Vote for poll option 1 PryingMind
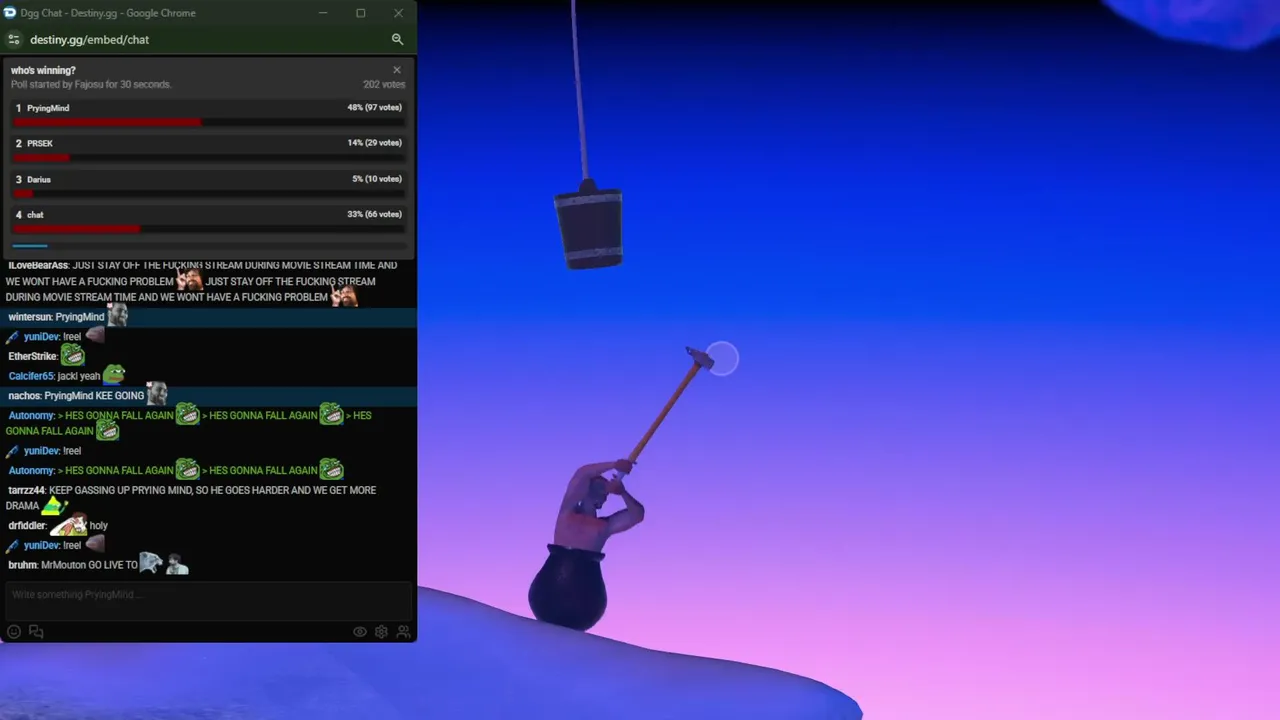This screenshot has height=720, width=1280. [x=208, y=114]
